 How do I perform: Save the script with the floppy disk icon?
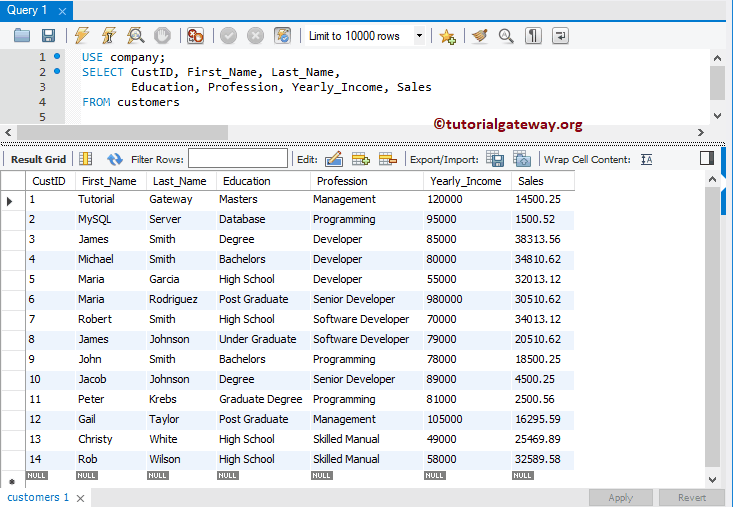point(48,36)
